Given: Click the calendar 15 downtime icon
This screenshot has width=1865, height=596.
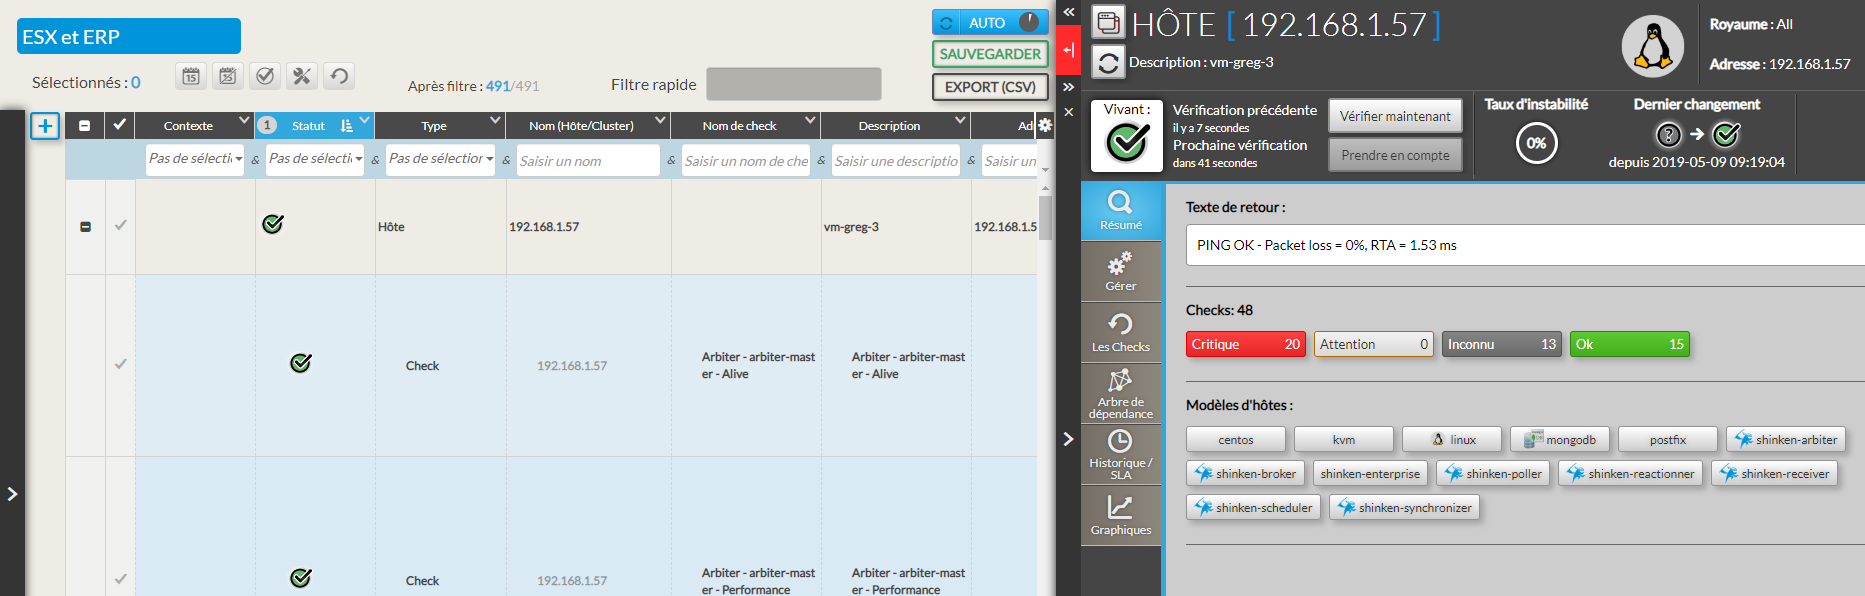Looking at the screenshot, I should click(191, 76).
